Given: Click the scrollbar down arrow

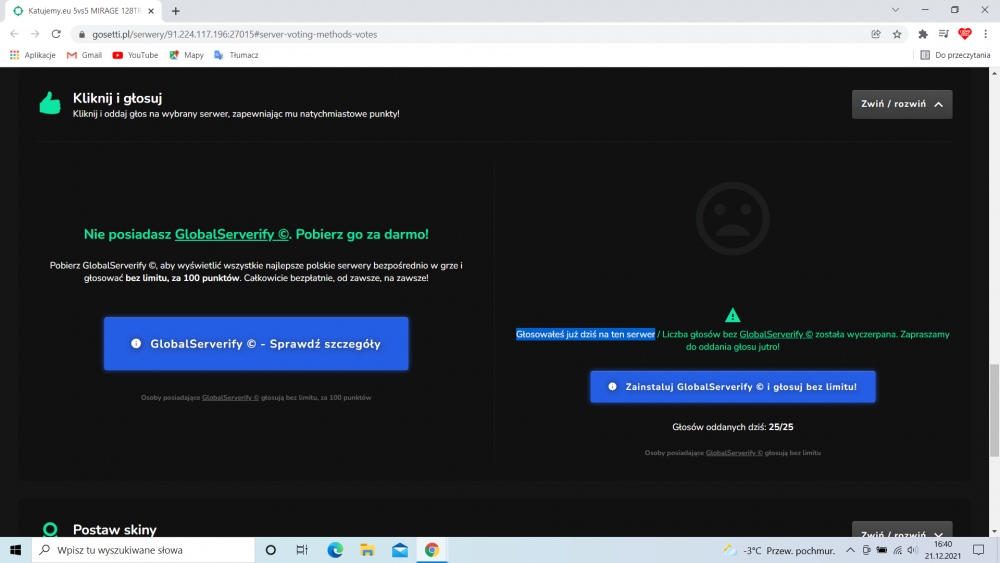Looking at the screenshot, I should point(994,532).
